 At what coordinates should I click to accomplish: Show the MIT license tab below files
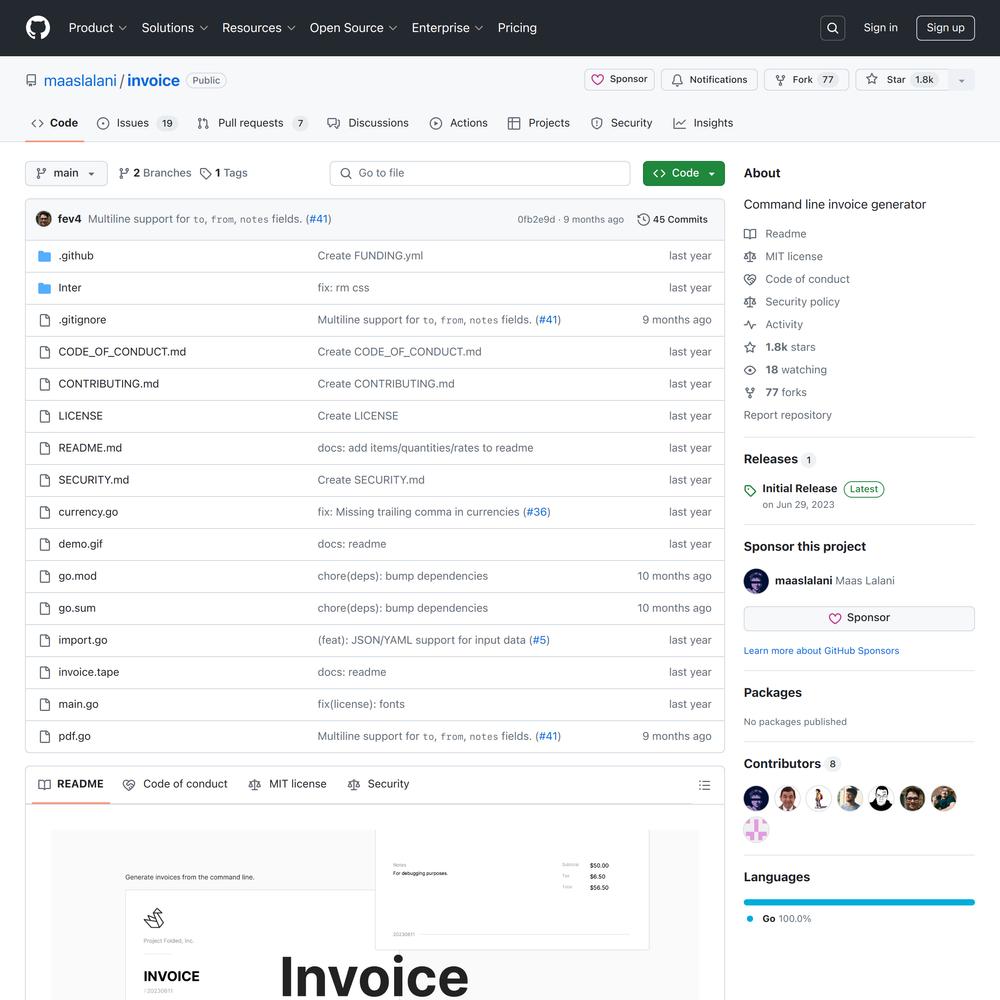[x=288, y=784]
